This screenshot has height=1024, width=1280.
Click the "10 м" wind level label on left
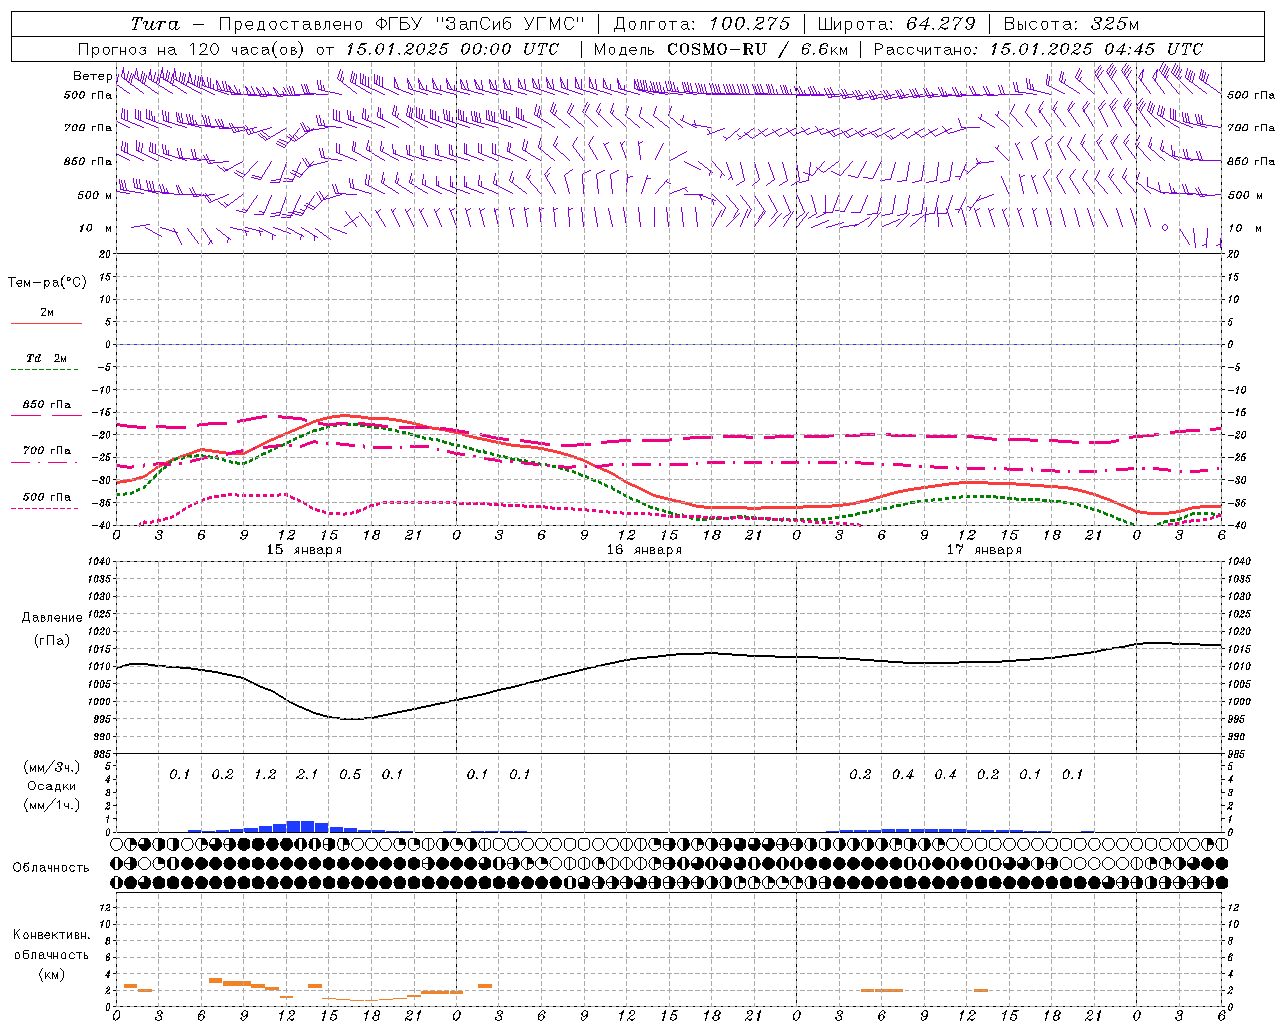(x=96, y=228)
